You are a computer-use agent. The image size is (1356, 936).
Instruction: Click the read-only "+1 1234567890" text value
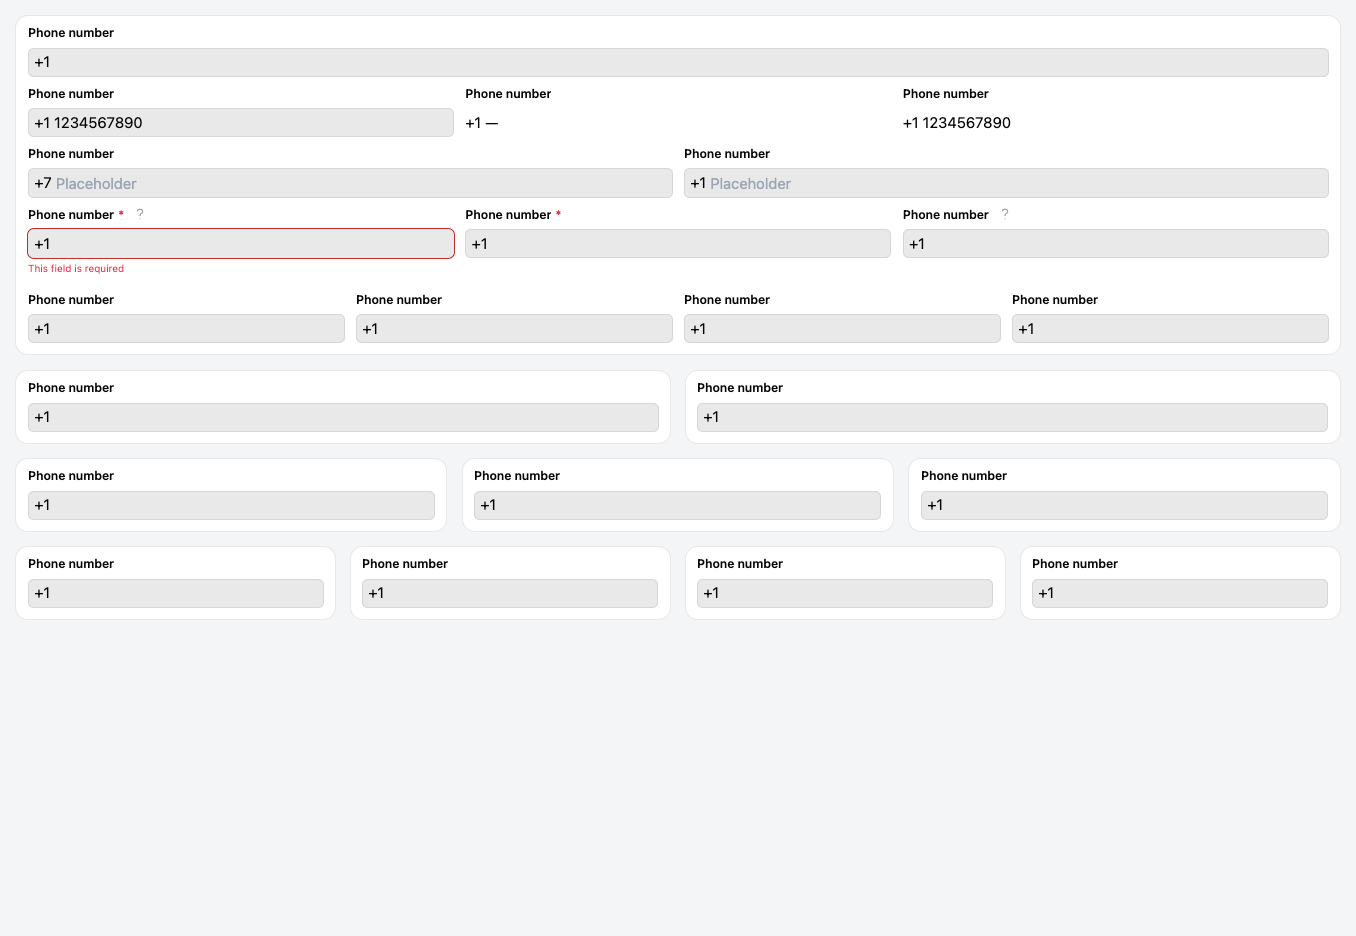957,123
